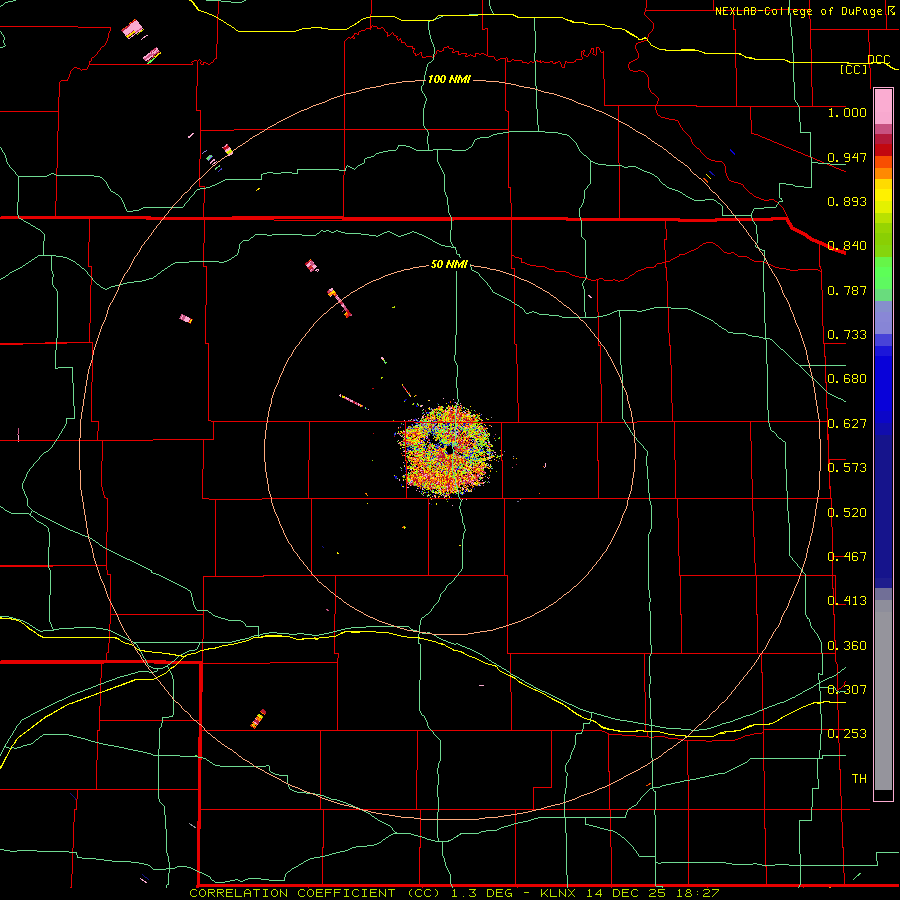Screen dimensions: 900x900
Task: Click the 0.413 value on the color scale
Action: click(847, 601)
